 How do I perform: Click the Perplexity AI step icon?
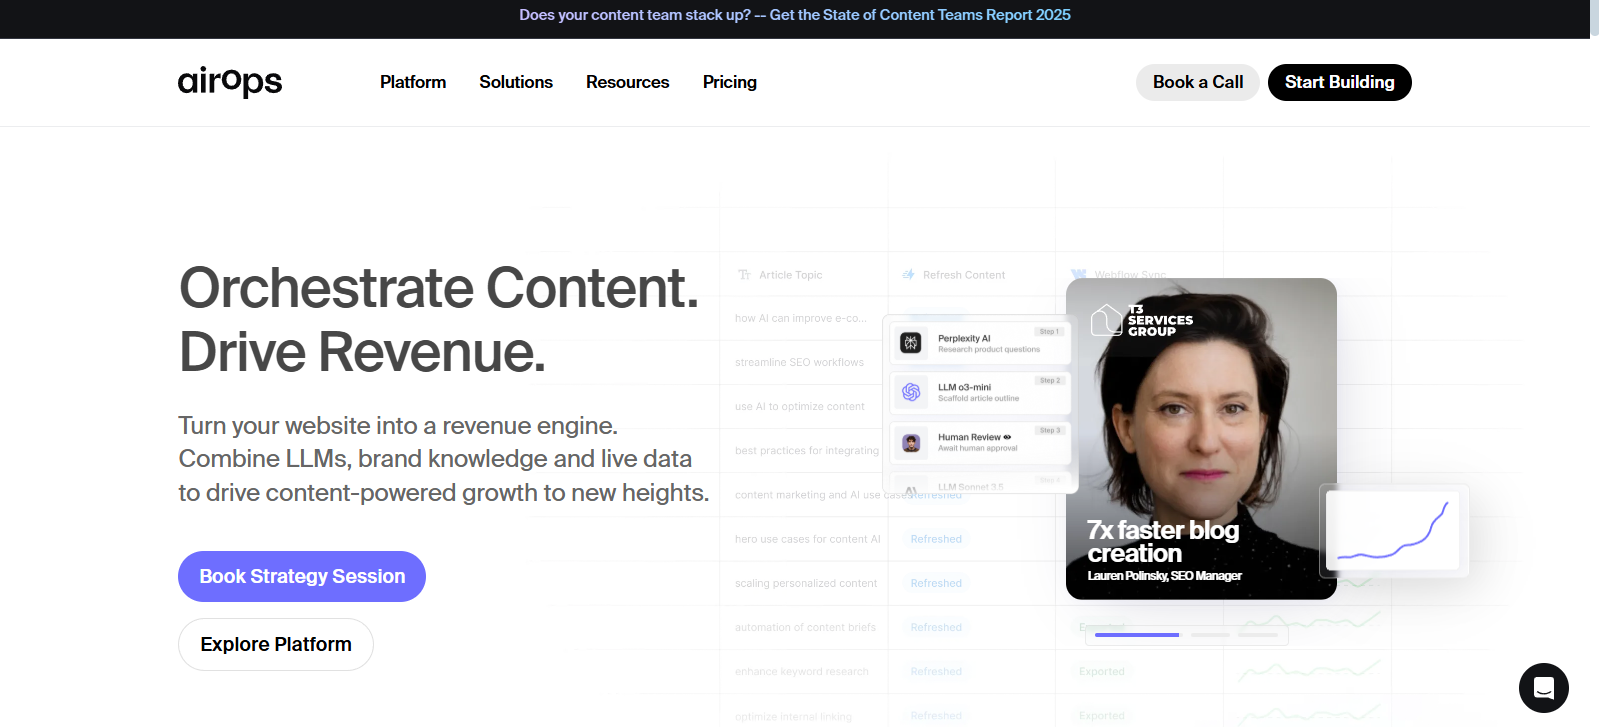pos(911,343)
